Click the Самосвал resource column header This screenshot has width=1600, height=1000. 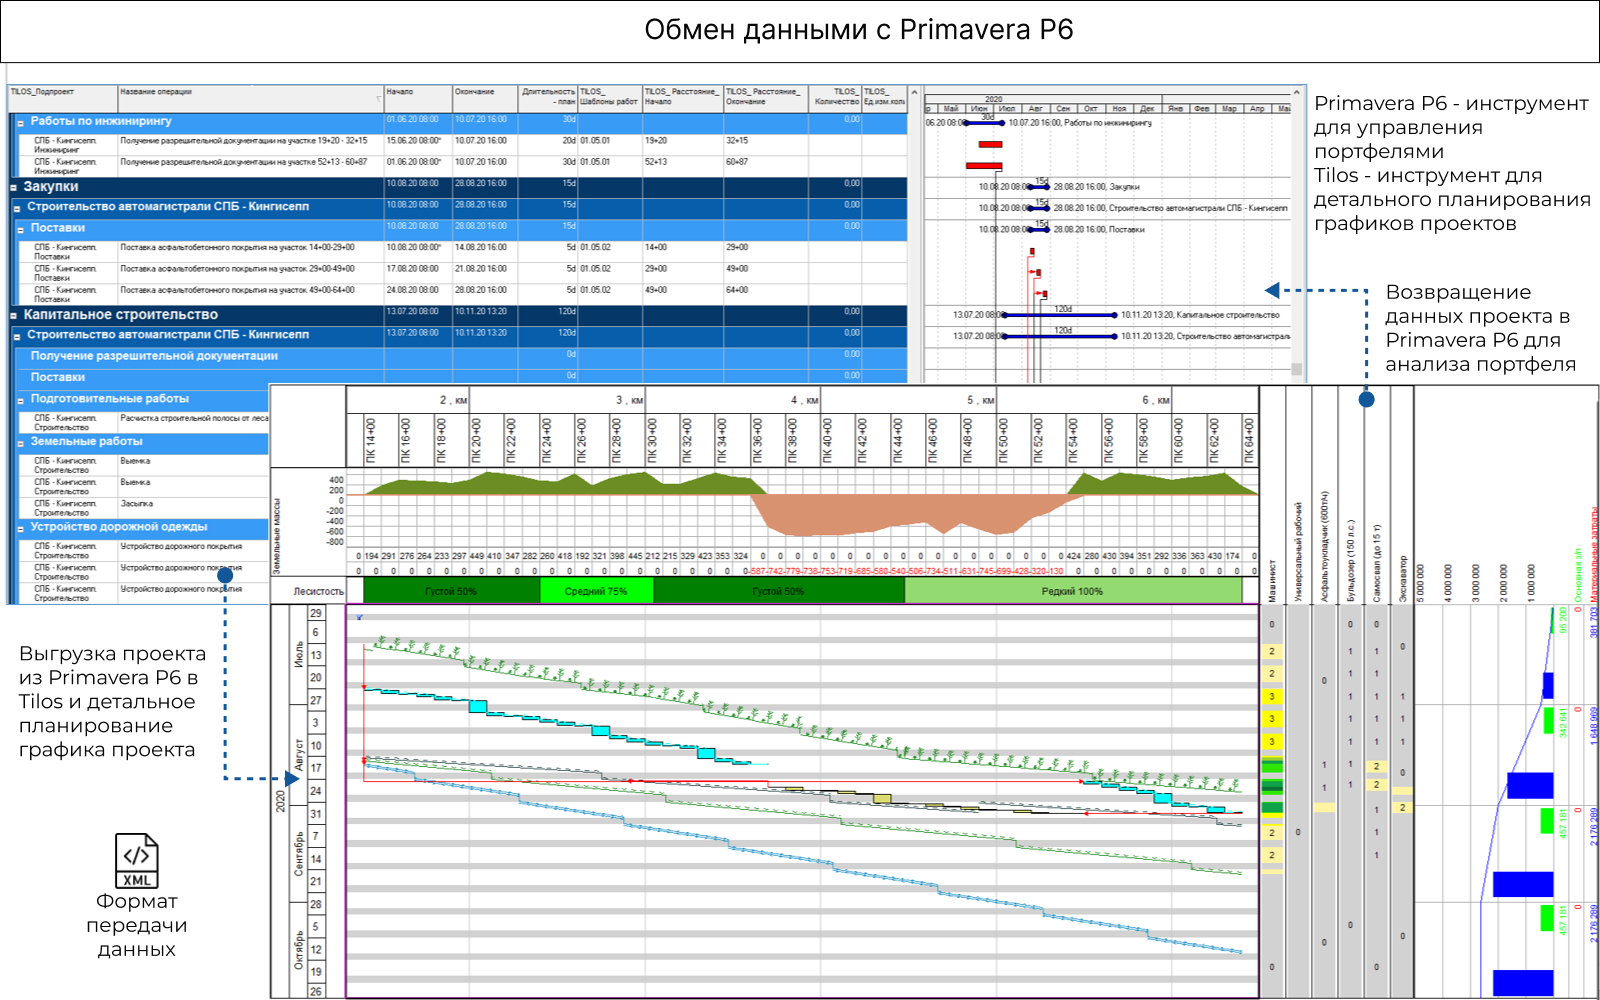1376,562
